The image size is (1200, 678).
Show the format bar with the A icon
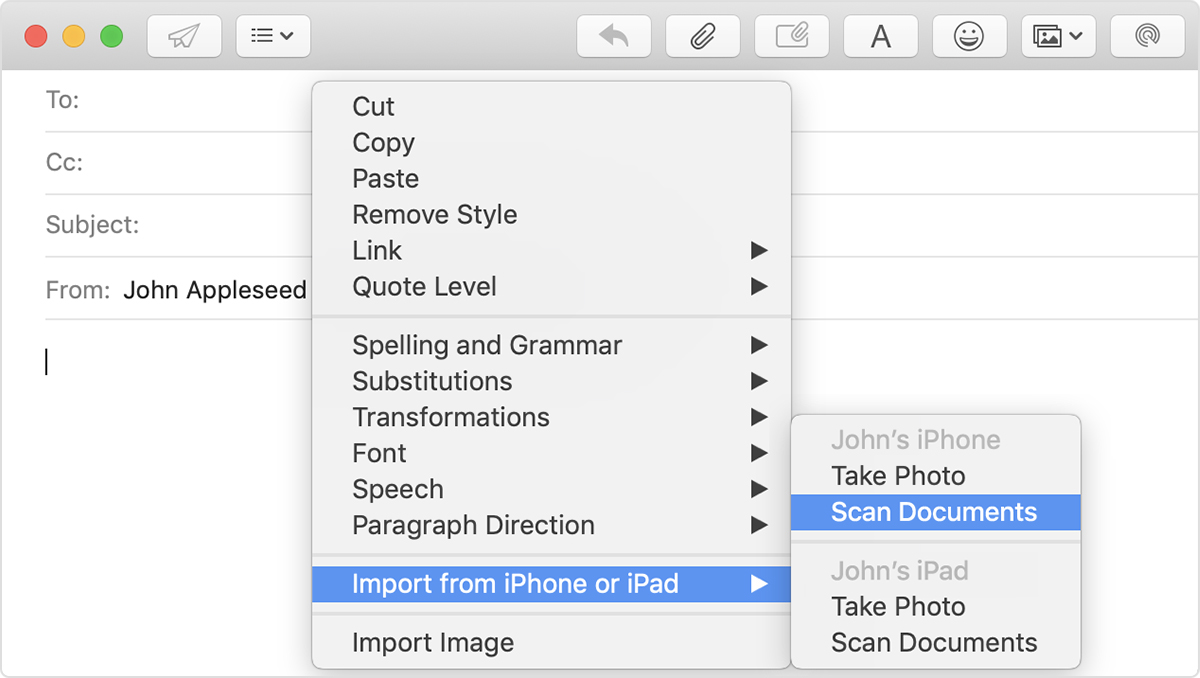pos(881,36)
